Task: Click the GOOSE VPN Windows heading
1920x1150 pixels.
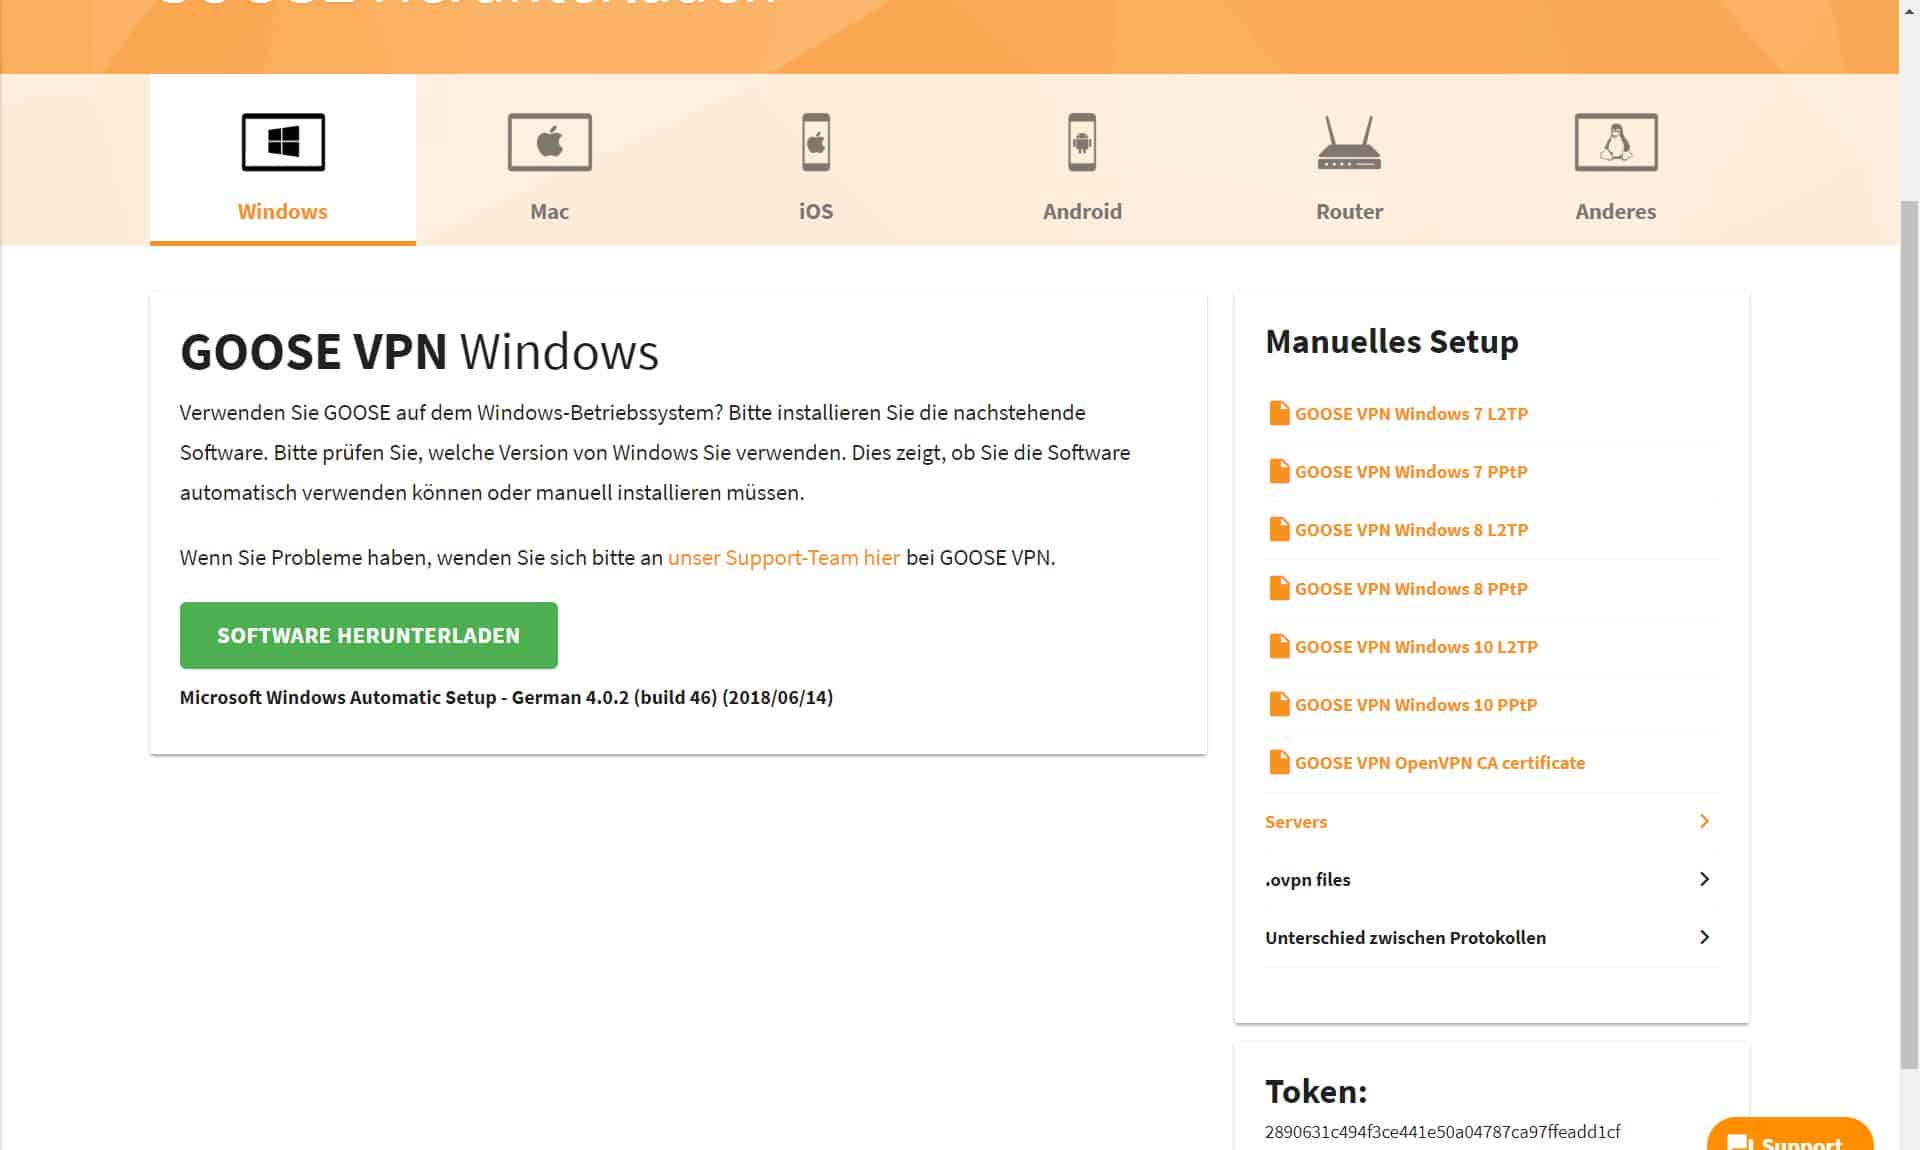Action: tap(419, 352)
